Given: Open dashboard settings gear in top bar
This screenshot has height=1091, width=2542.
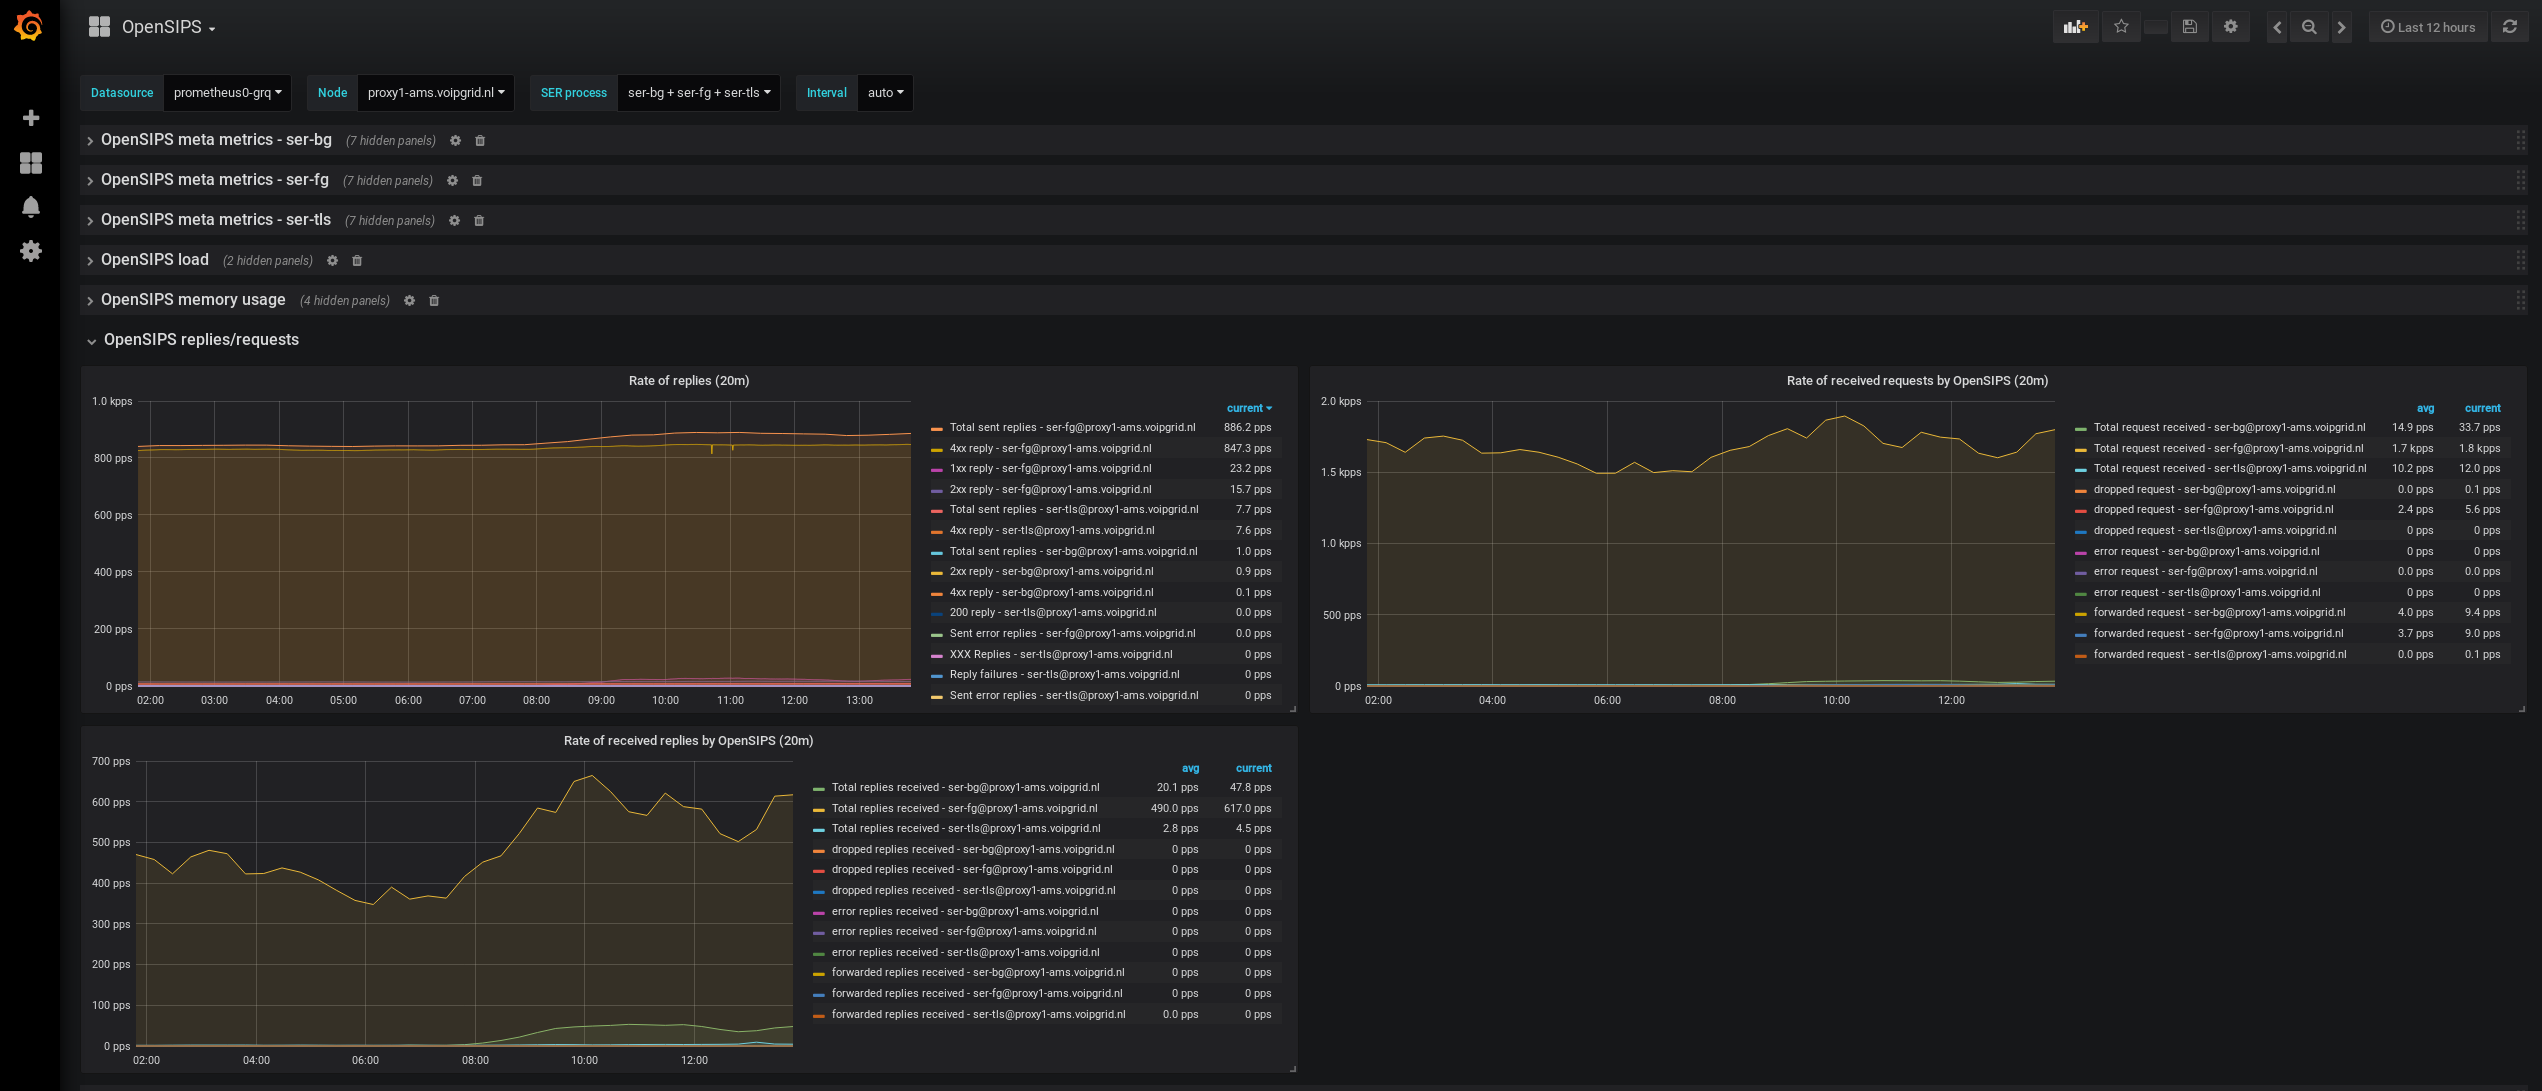Looking at the screenshot, I should click(x=2230, y=27).
